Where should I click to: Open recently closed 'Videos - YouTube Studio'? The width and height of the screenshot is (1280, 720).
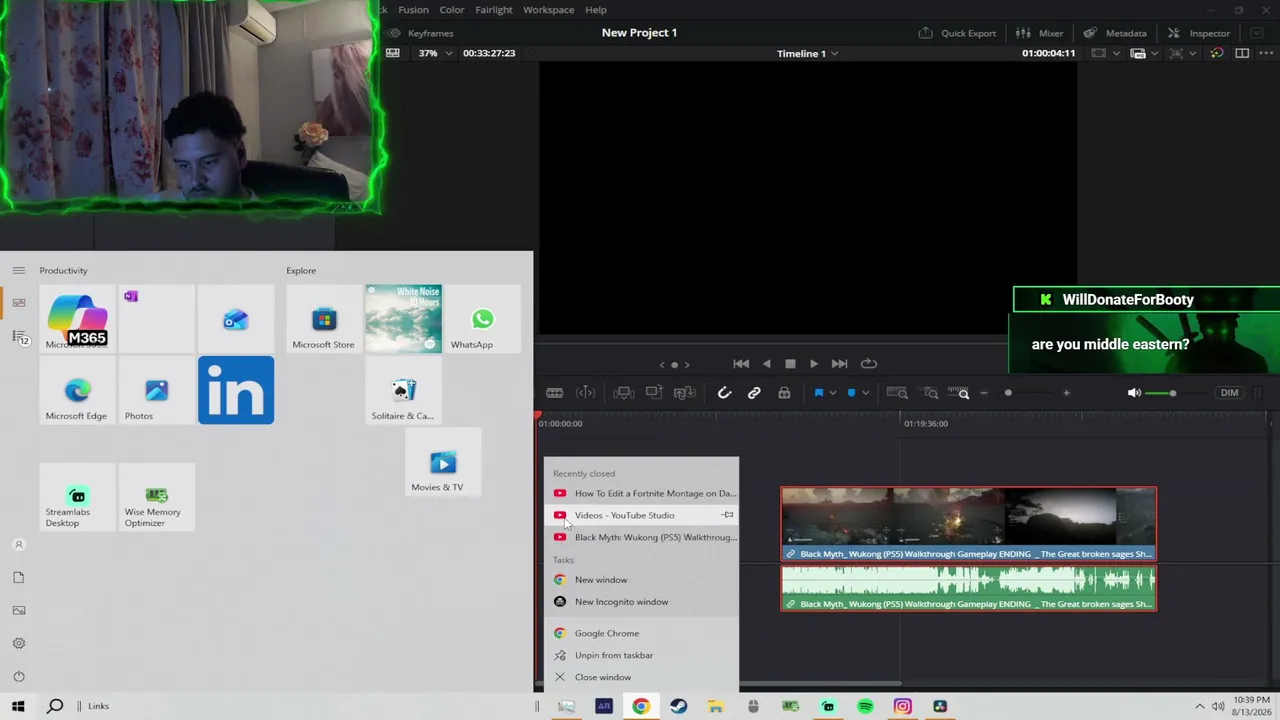click(641, 515)
